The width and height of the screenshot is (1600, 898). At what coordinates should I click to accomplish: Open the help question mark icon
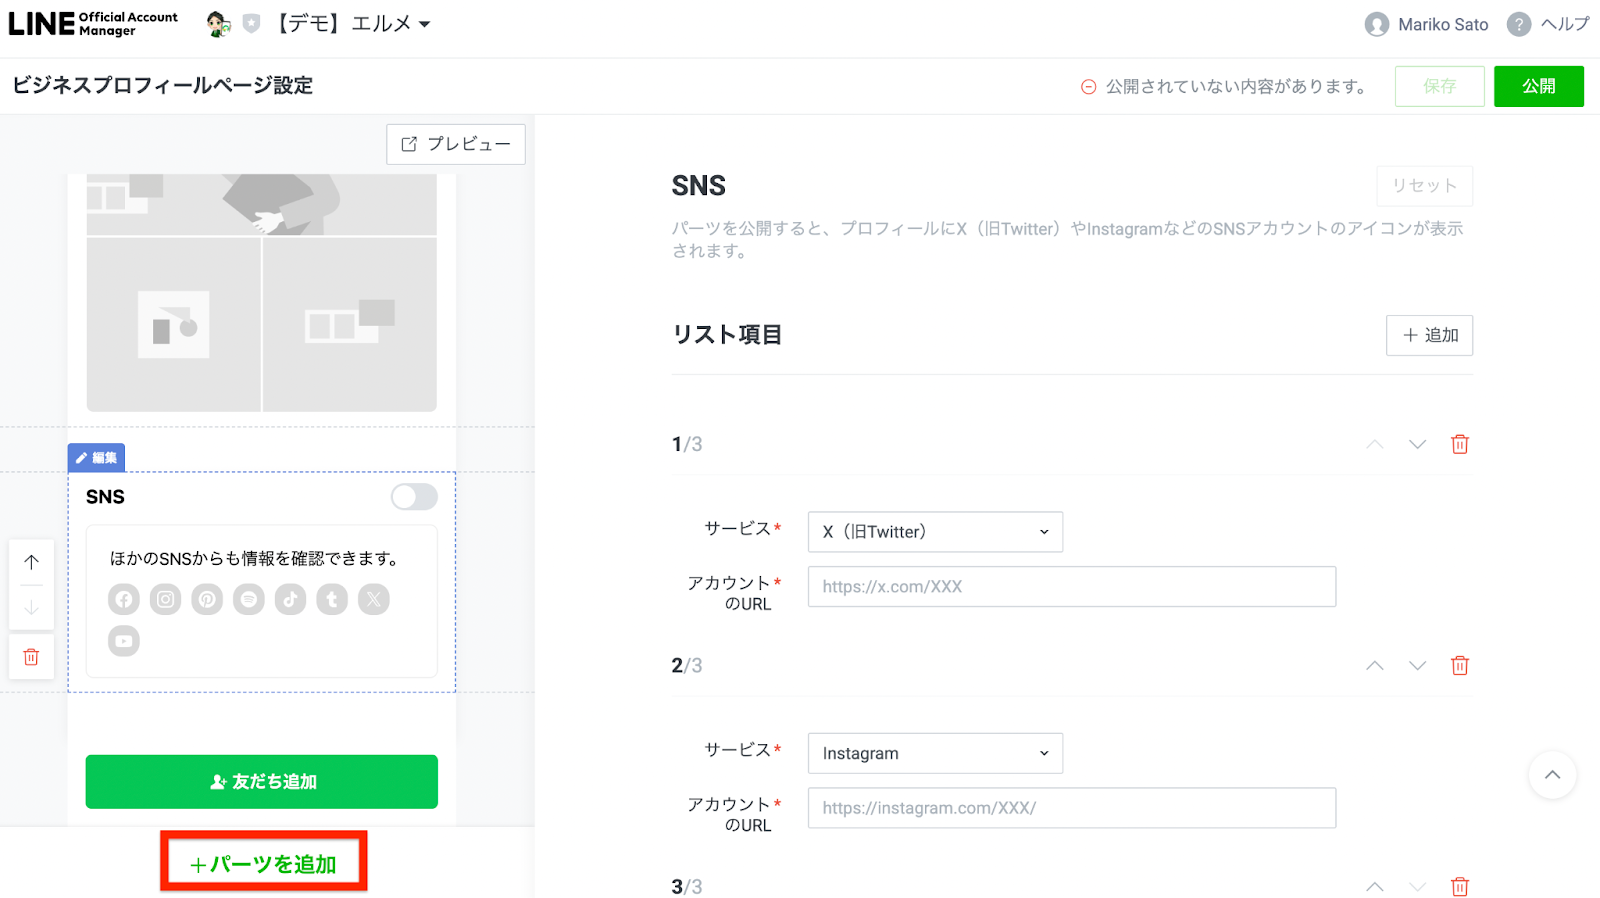[x=1518, y=25]
